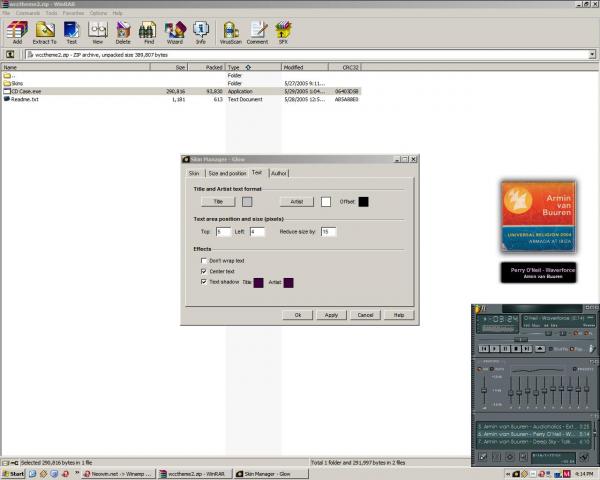
Task: Select Readme.txt in file list
Action: (x=181, y=99)
